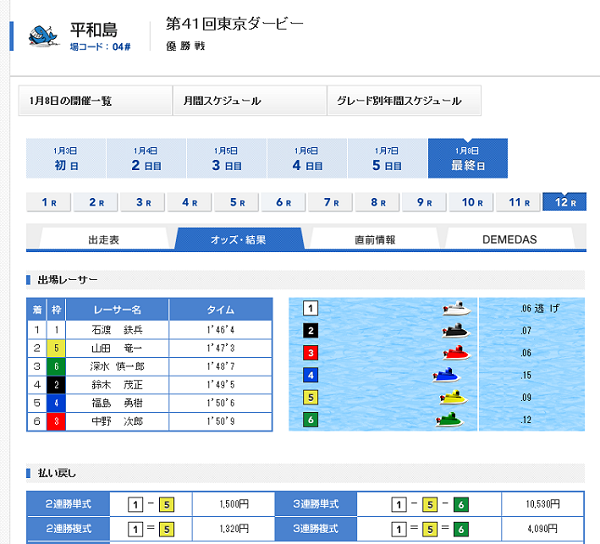600x544 pixels.
Task: Switch to 出走表 tab
Action: coord(104,240)
